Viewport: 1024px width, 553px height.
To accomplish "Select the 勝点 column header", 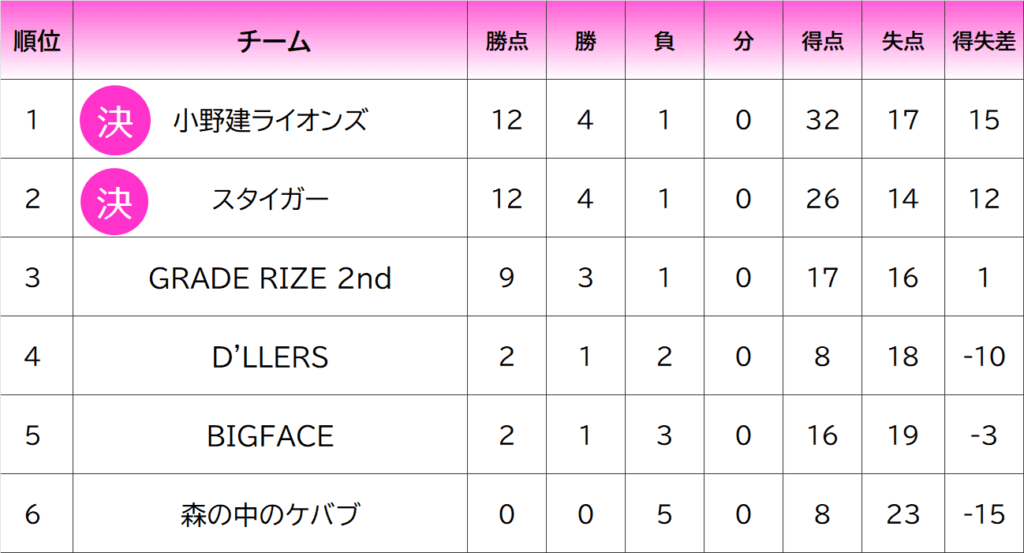I will (x=507, y=42).
